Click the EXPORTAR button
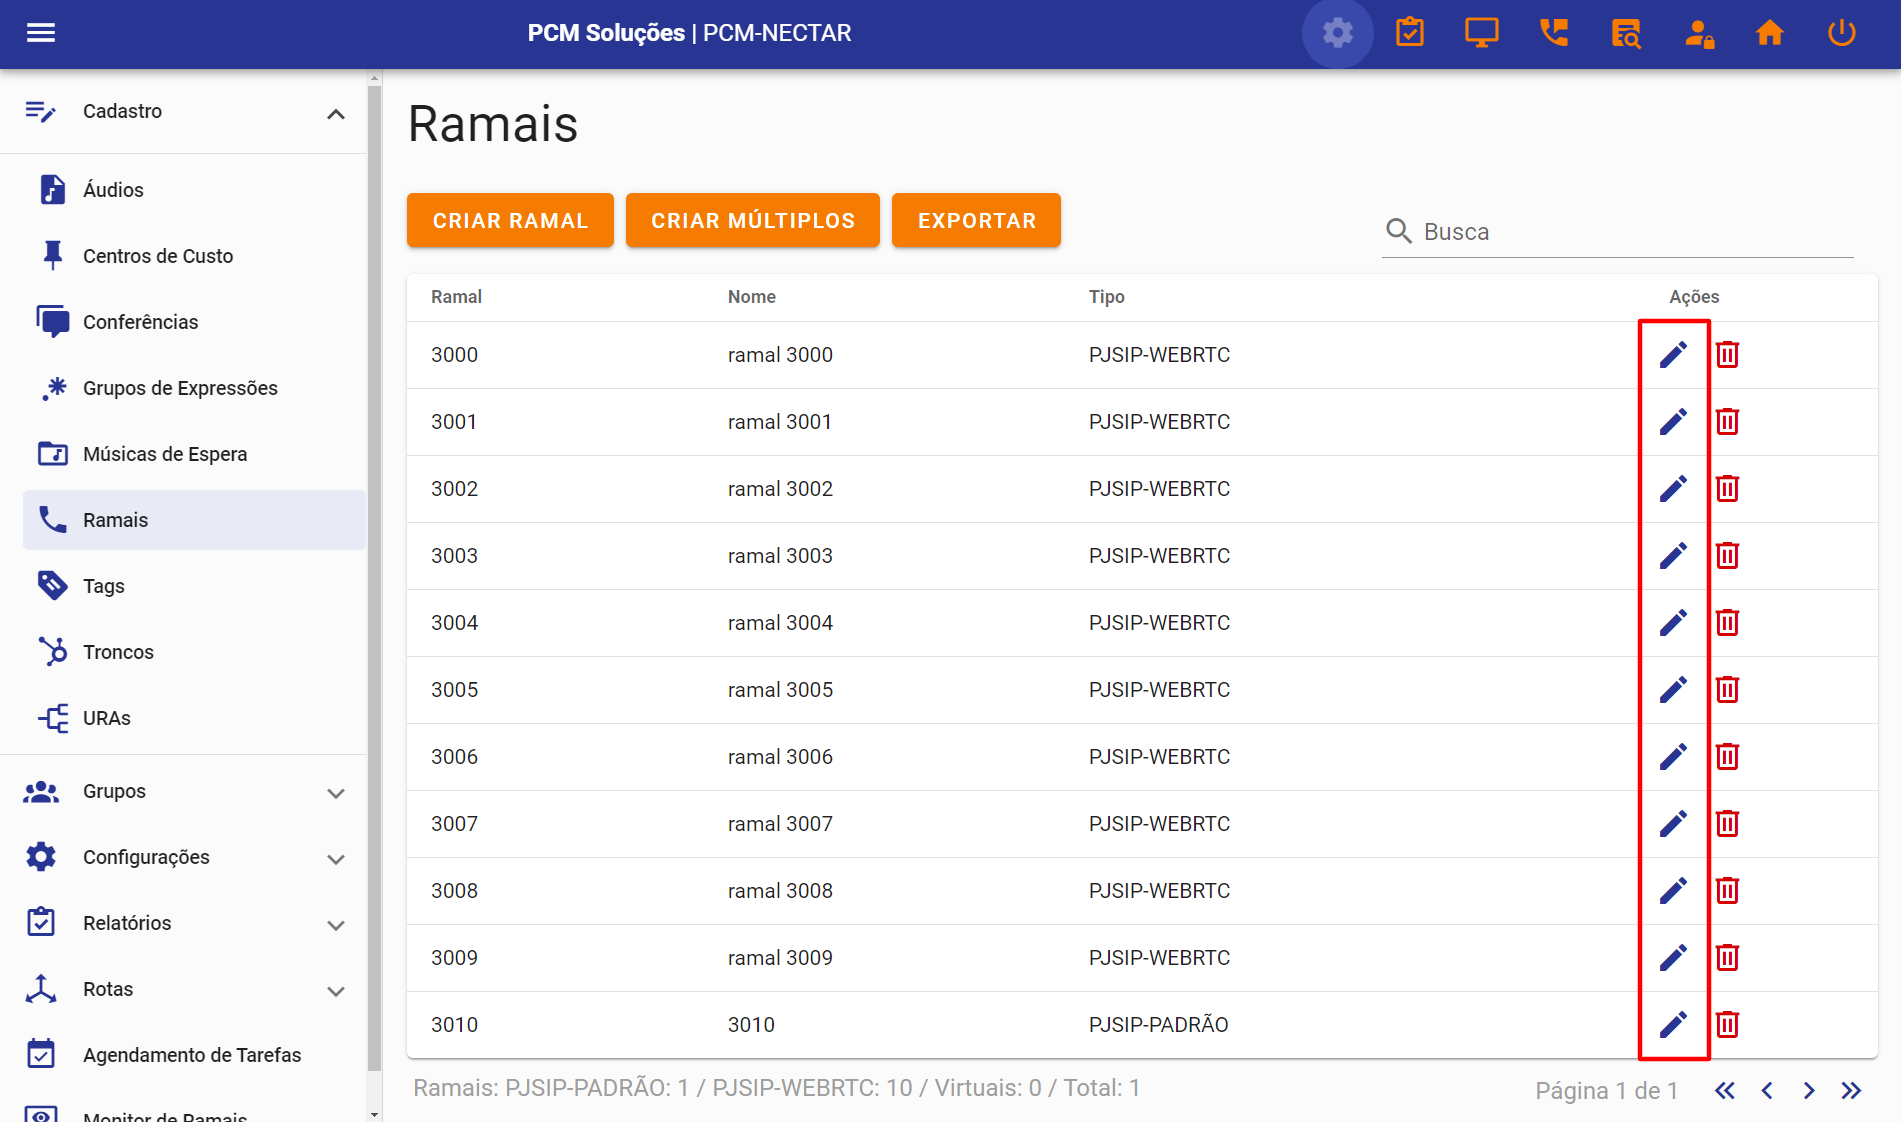Screen dimensions: 1901x1122 click(x=976, y=220)
